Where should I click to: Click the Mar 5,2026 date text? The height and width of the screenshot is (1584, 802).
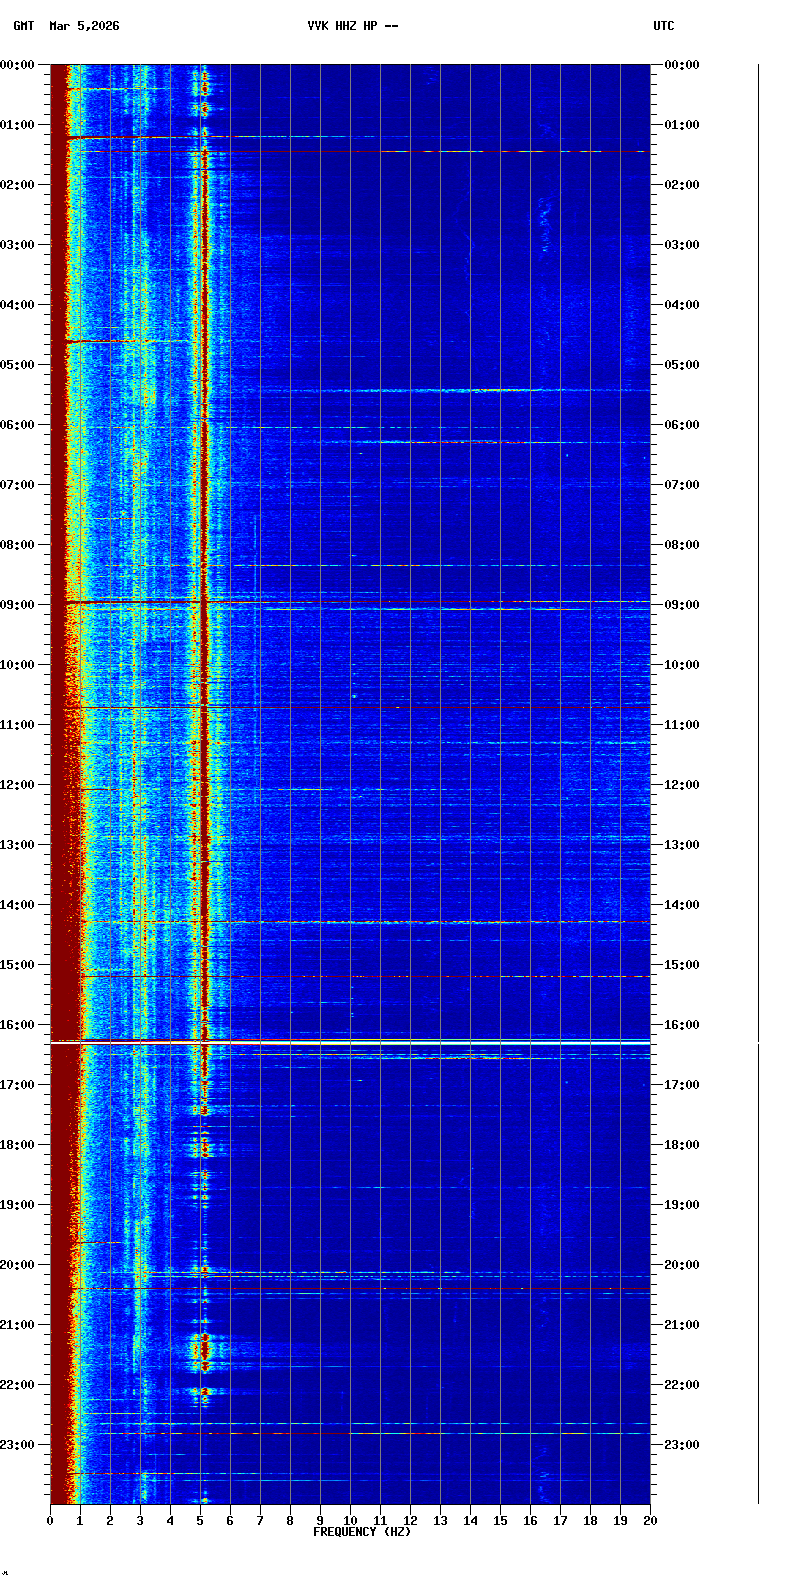coord(84,26)
